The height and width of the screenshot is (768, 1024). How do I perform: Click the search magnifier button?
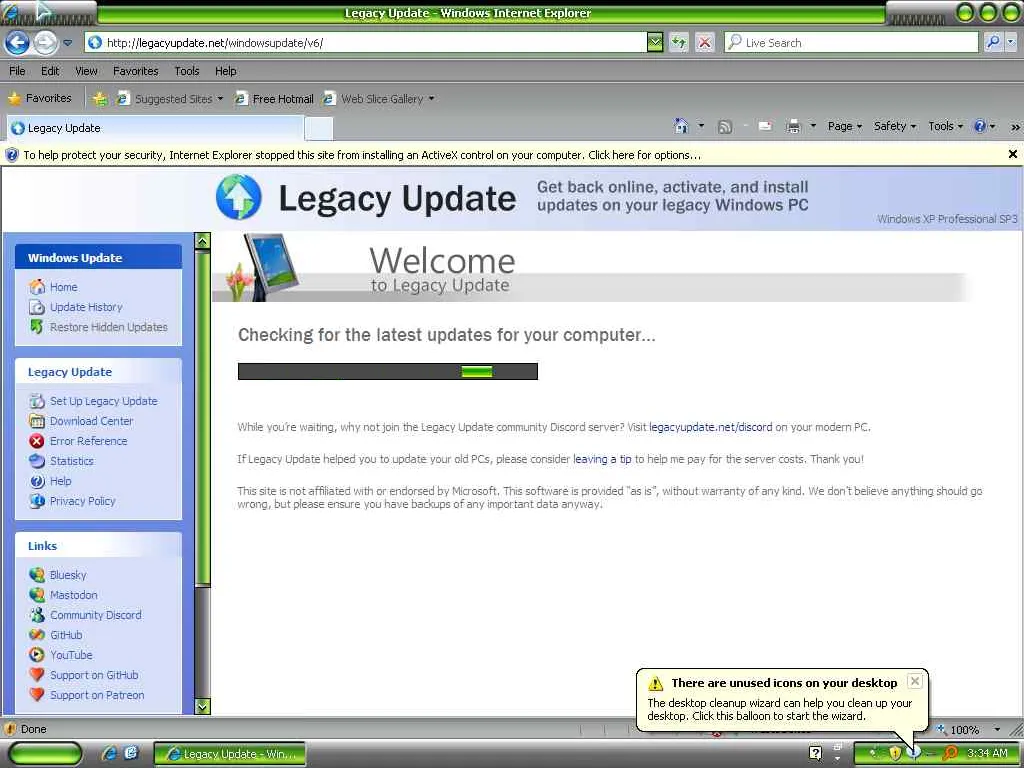click(x=993, y=43)
